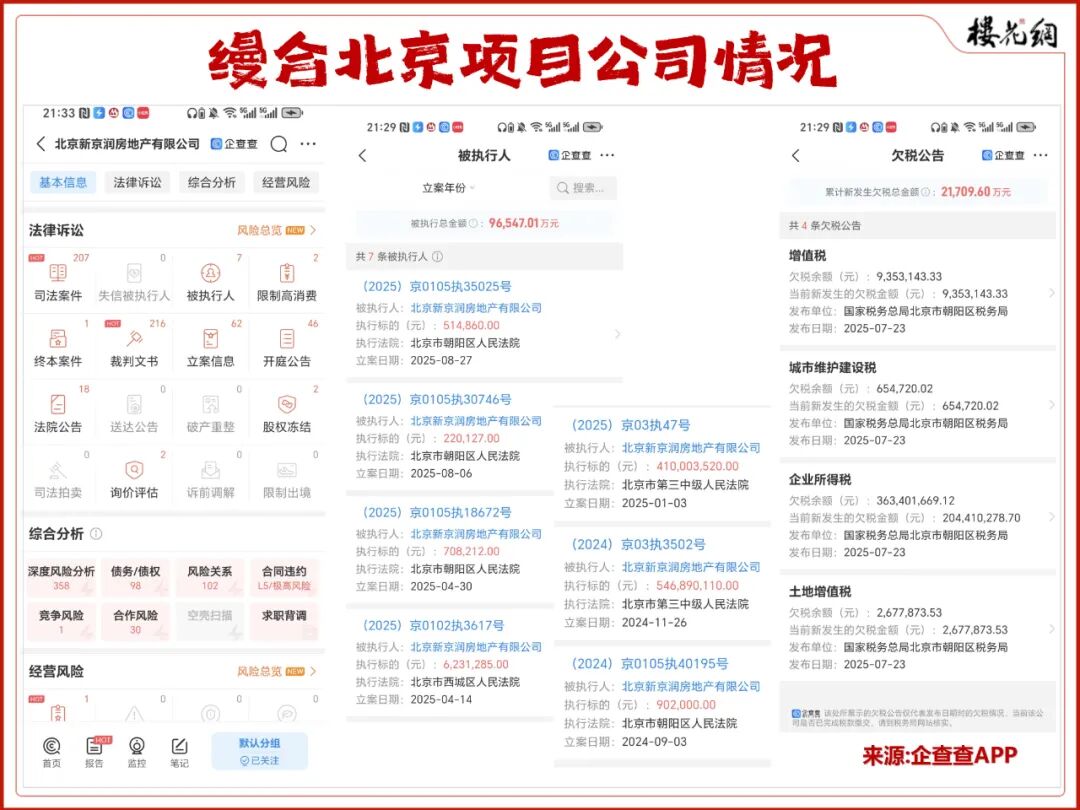This screenshot has height=810, width=1080.
Task: Open the 立案年份 filter dropdown
Action: click(x=448, y=187)
